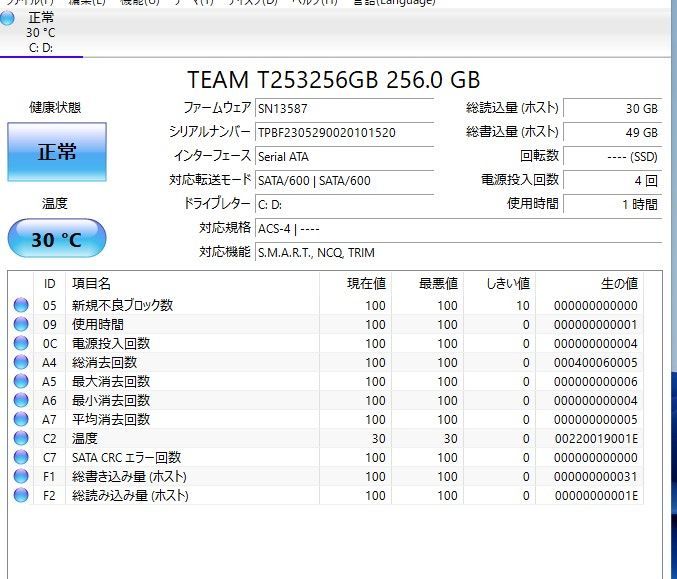The image size is (677, 579).
Task: Click the status orb for row A4
Action: tap(21, 362)
